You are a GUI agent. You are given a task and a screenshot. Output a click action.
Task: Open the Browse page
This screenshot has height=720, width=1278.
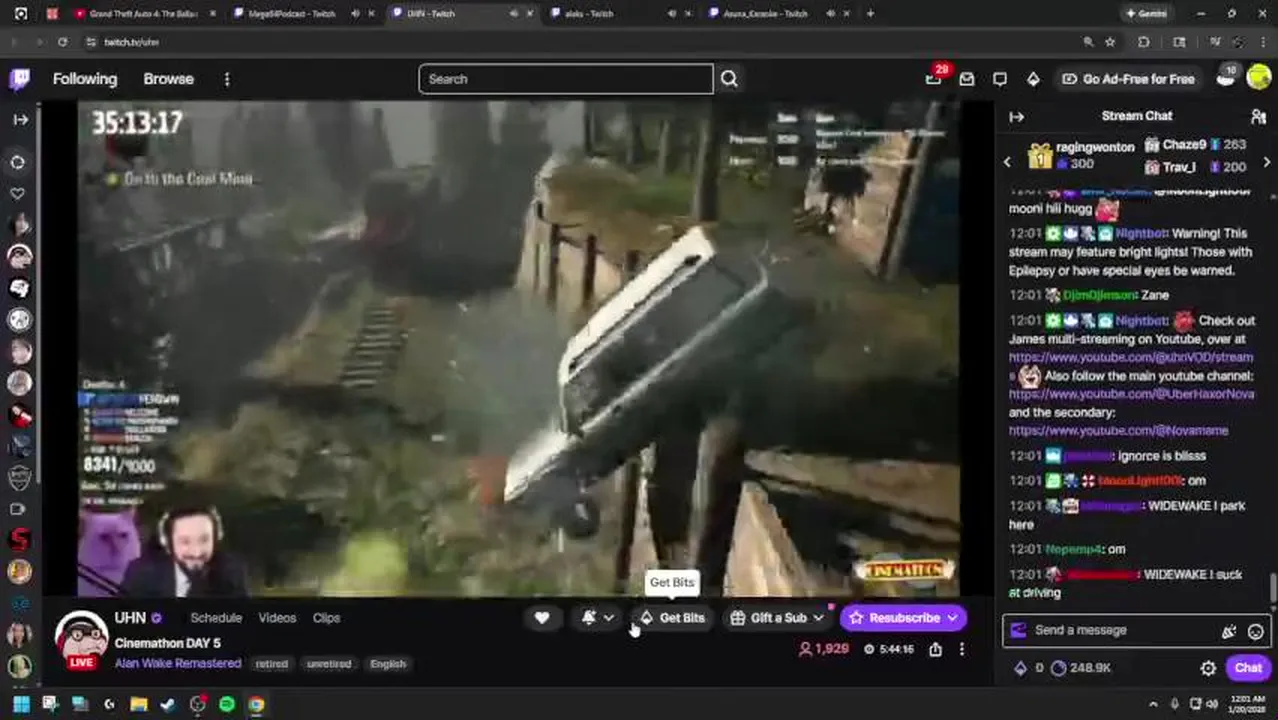[168, 79]
